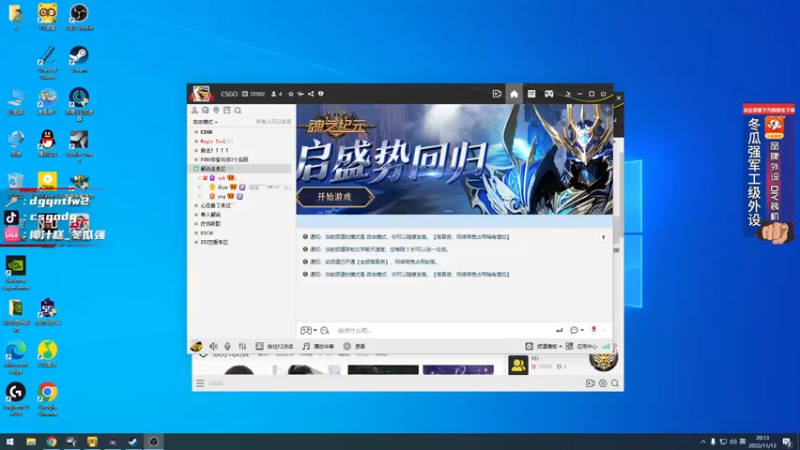Click the video playback icon in YY header
This screenshot has width=800, height=450.
click(496, 94)
